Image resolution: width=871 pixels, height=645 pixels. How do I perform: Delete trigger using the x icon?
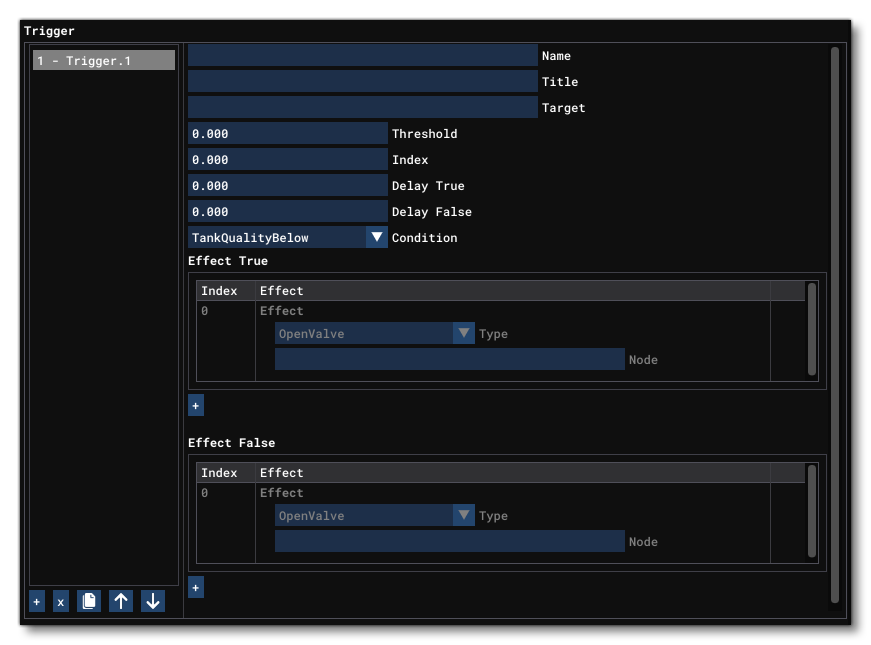pyautogui.click(x=60, y=602)
